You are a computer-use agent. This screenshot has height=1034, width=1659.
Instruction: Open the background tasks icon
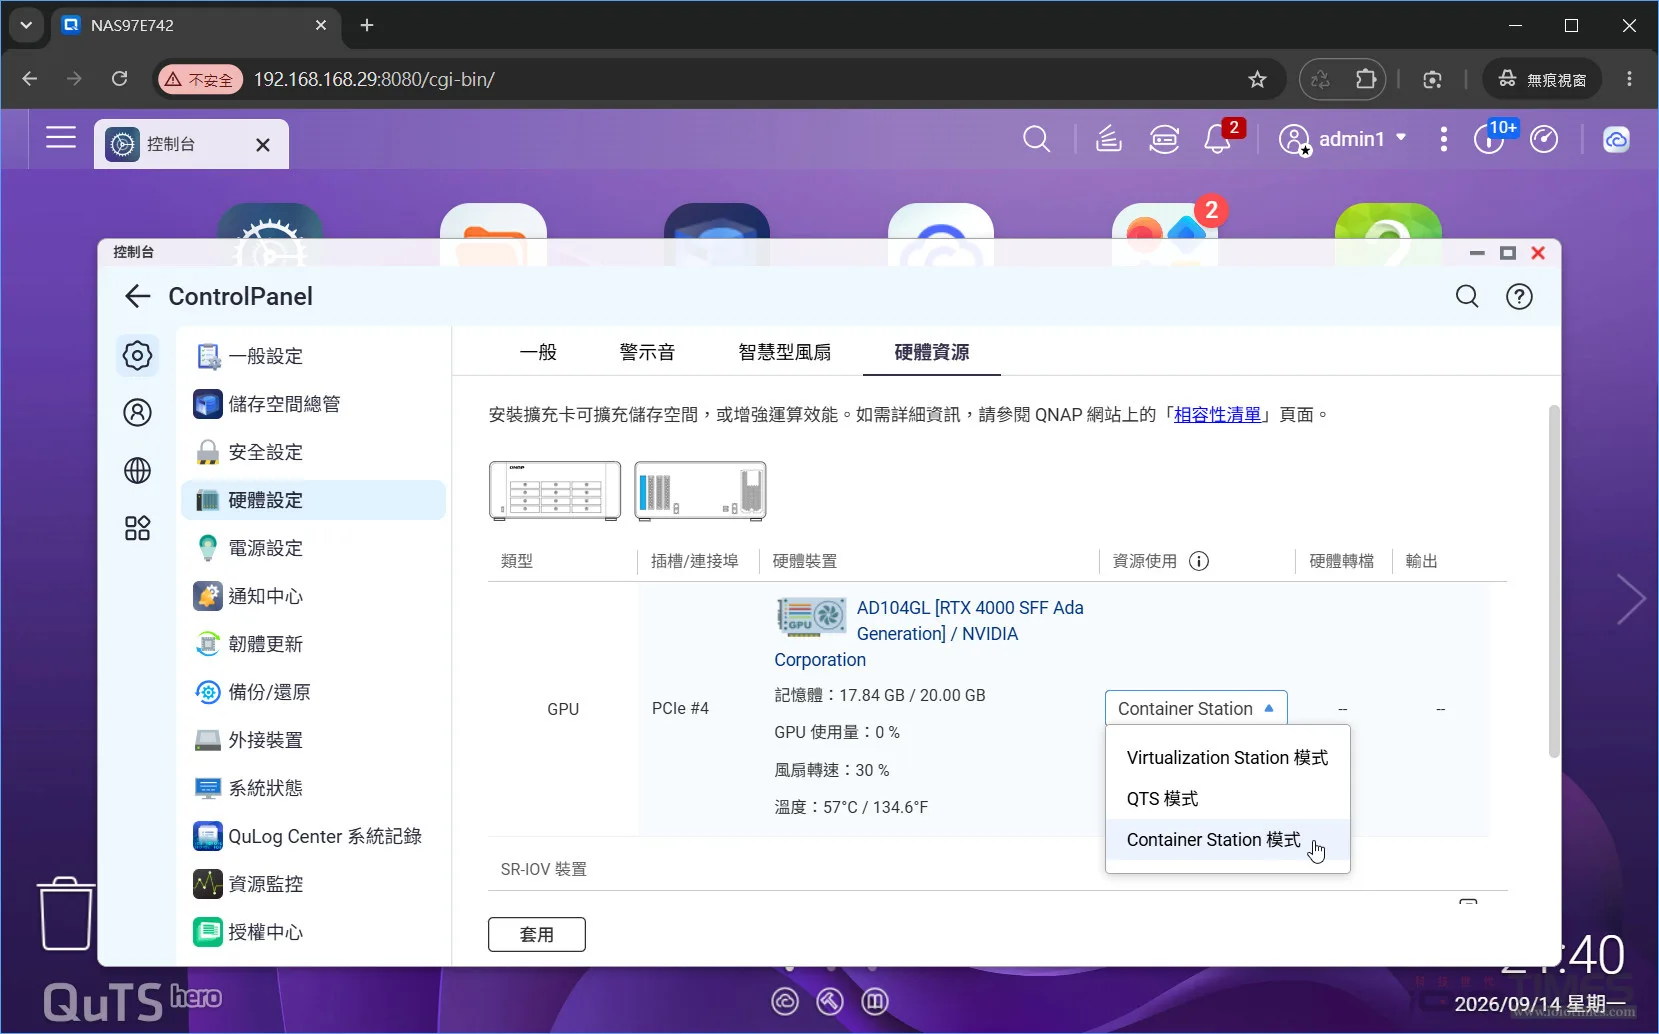click(1108, 139)
